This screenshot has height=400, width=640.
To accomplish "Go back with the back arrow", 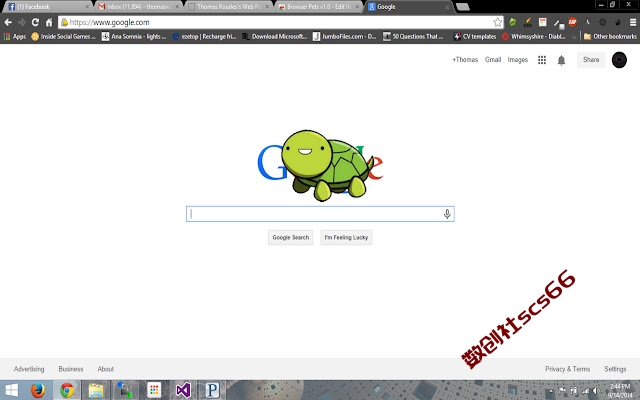I will pyautogui.click(x=8, y=22).
